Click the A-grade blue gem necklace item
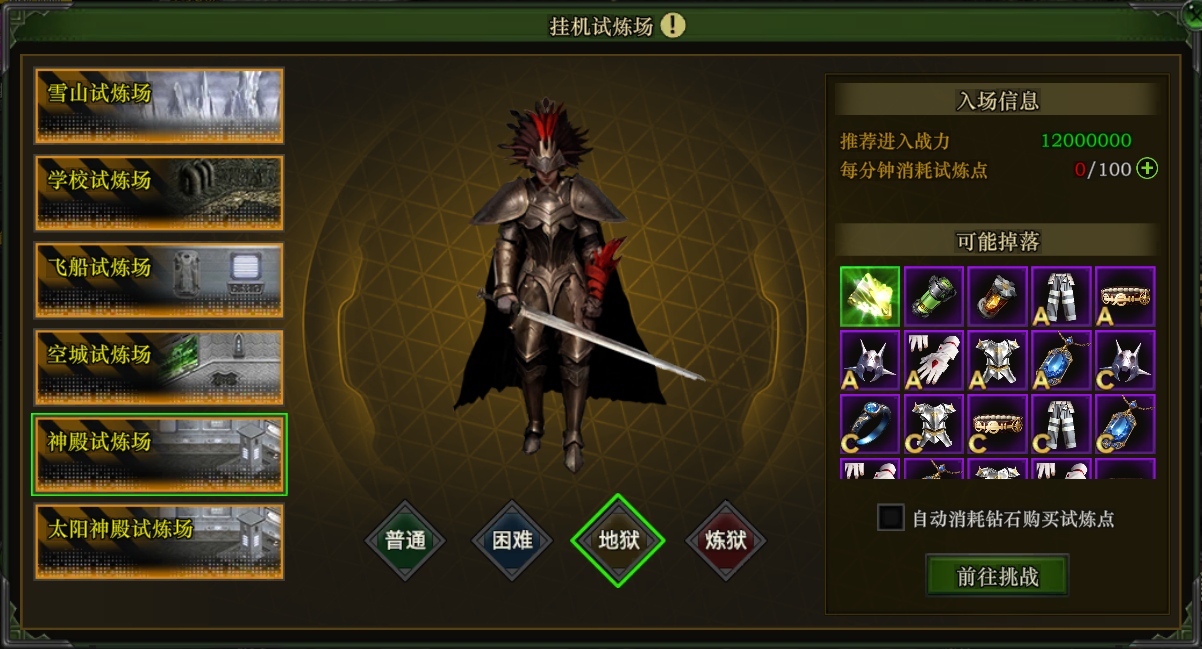This screenshot has width=1202, height=649. 1062,360
